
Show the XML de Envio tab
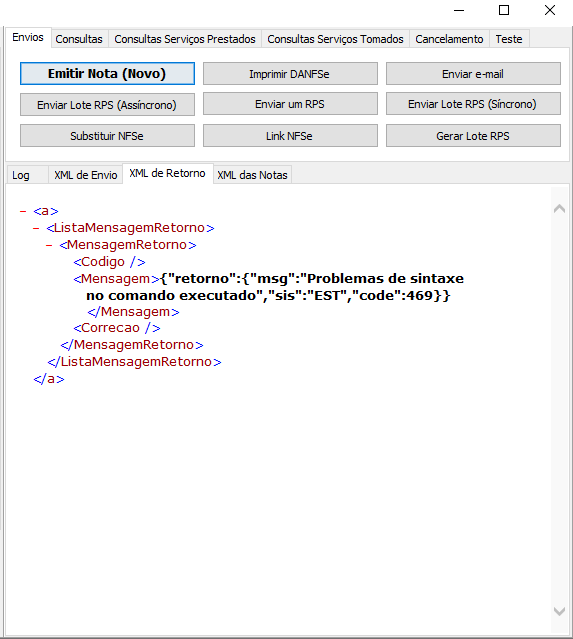(x=86, y=175)
